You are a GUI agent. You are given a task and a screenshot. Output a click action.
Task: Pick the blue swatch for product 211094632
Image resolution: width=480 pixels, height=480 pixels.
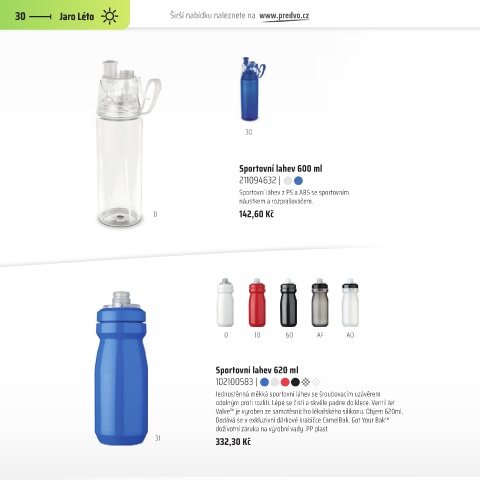(x=298, y=181)
